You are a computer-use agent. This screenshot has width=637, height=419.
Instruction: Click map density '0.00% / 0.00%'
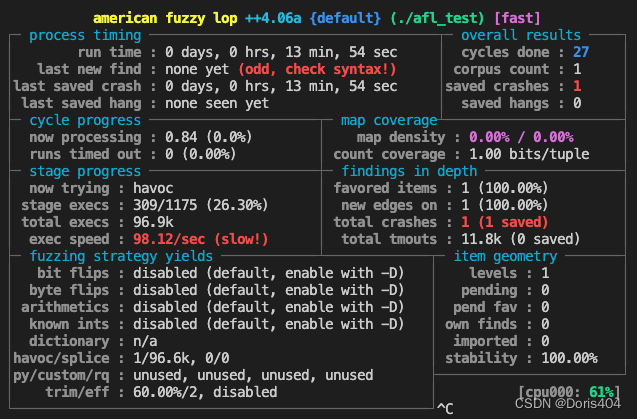point(521,138)
